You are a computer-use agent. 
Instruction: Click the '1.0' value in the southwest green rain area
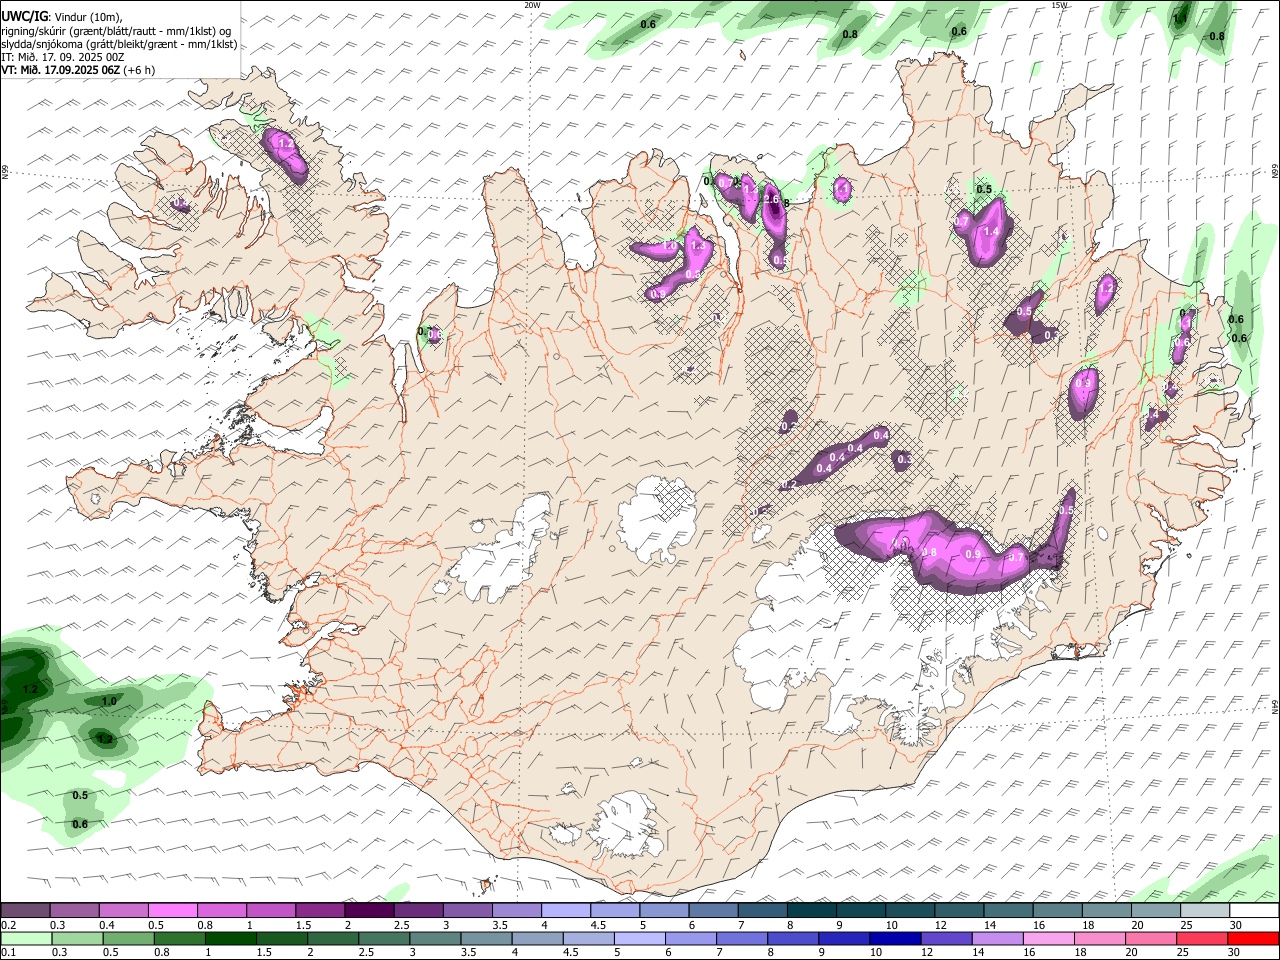pyautogui.click(x=109, y=701)
